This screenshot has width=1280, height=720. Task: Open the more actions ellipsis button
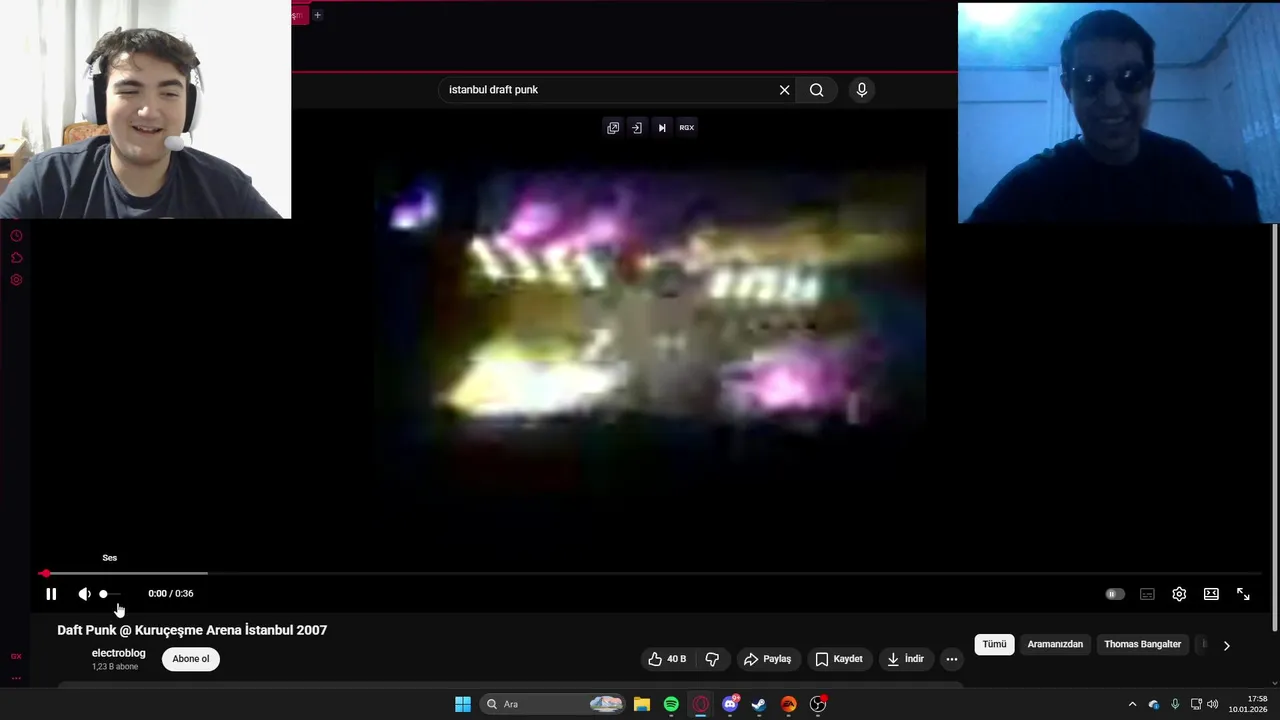(952, 659)
